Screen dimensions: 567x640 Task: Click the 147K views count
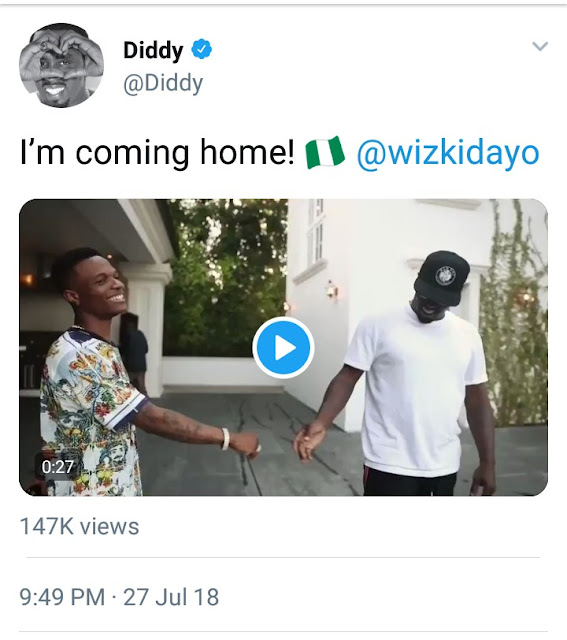pyautogui.click(x=80, y=526)
